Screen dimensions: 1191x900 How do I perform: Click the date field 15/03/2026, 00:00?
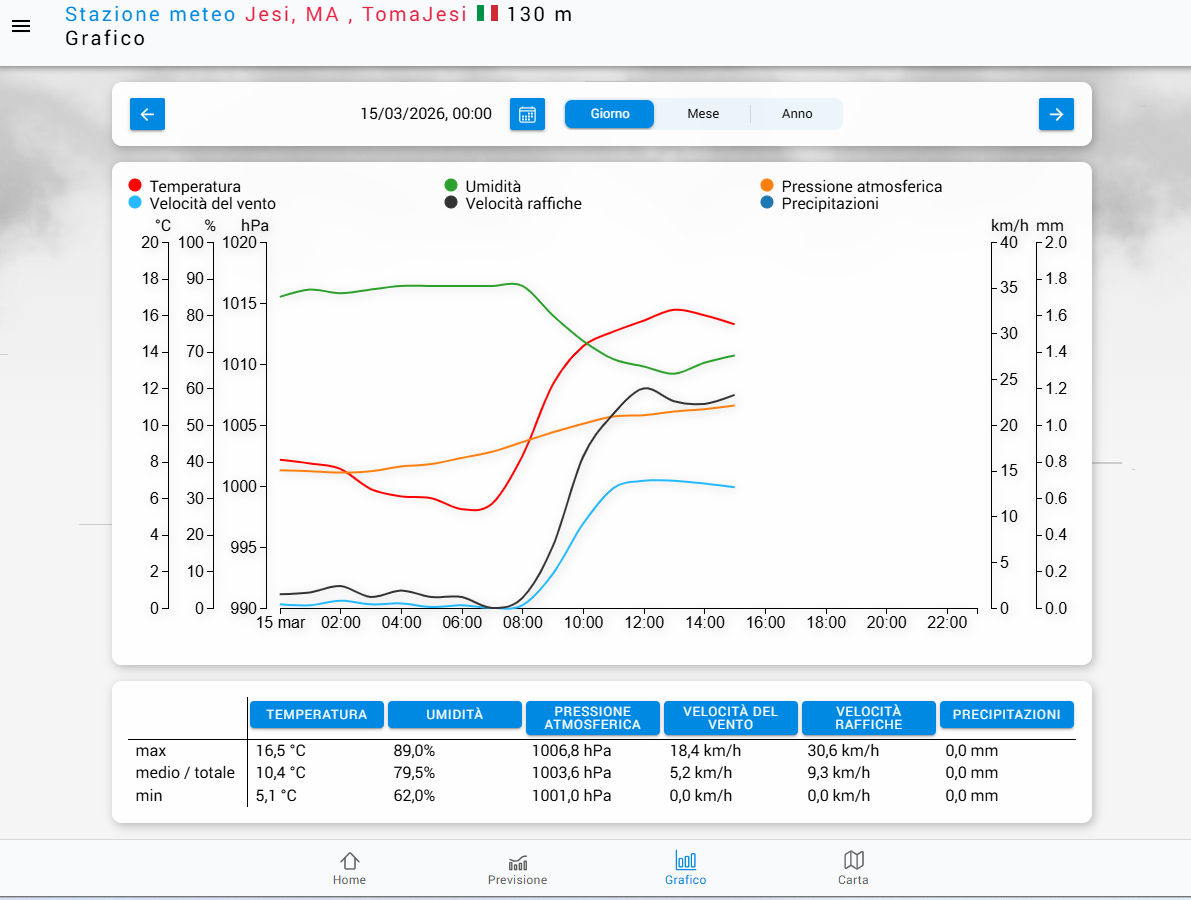(426, 114)
